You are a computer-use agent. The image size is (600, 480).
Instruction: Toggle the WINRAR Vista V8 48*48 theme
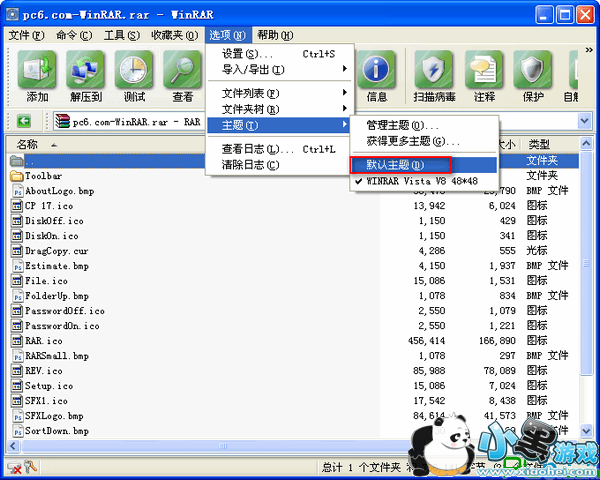[x=423, y=181]
